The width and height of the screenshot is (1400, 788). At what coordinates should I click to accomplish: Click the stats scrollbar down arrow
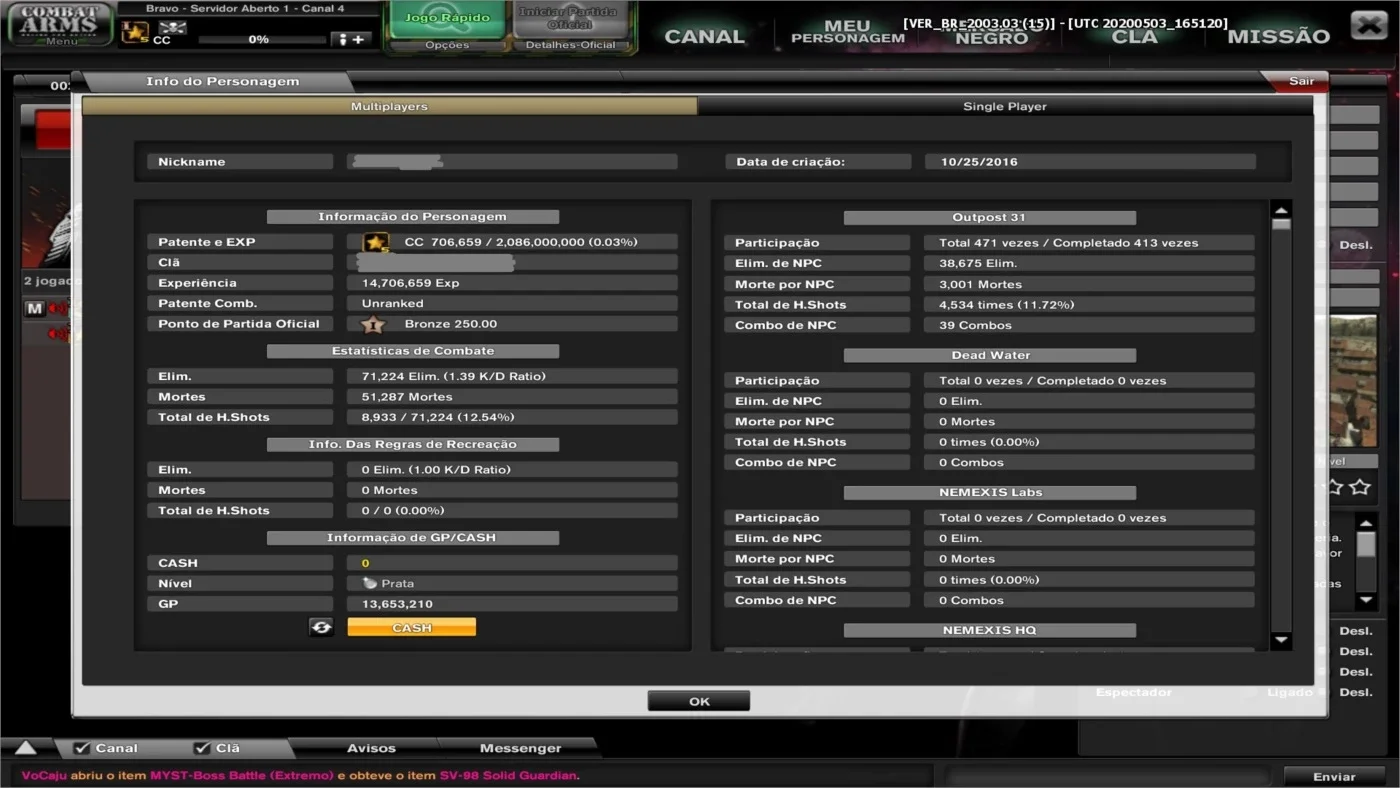[1281, 640]
